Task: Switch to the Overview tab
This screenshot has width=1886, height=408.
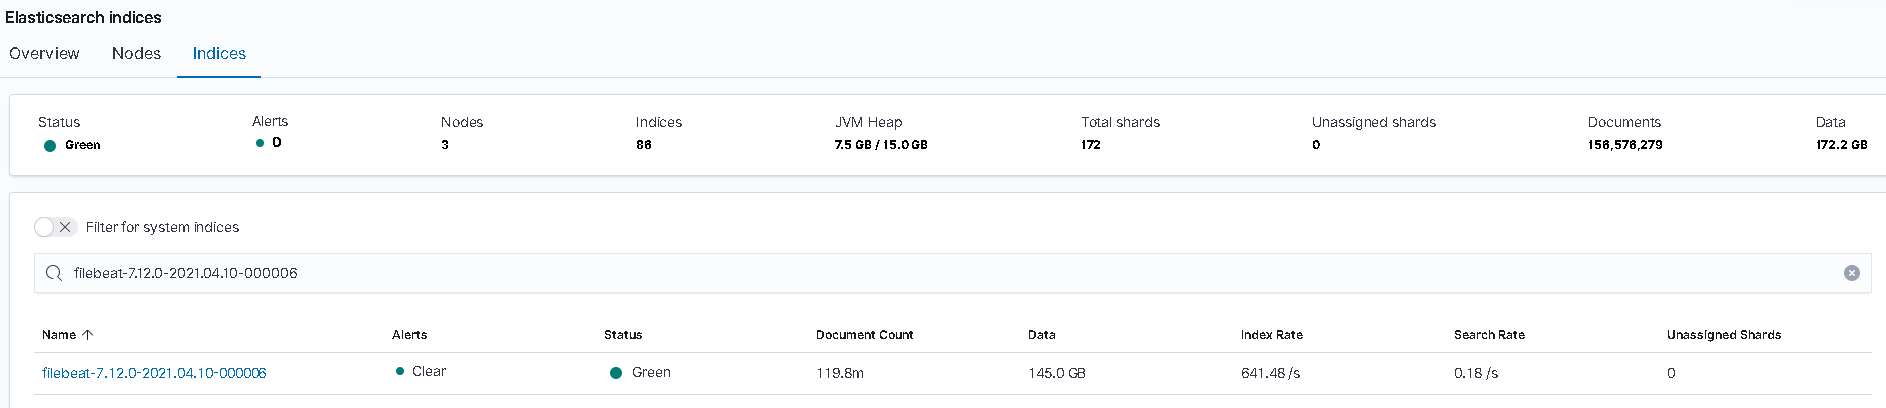Action: click(x=44, y=54)
